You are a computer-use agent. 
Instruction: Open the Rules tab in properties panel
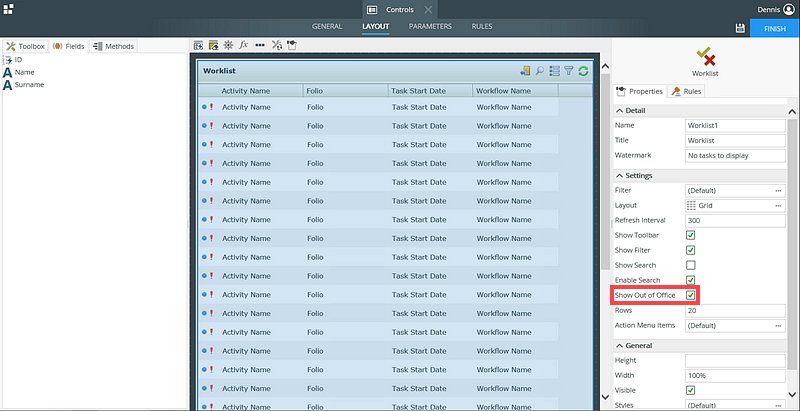point(687,92)
